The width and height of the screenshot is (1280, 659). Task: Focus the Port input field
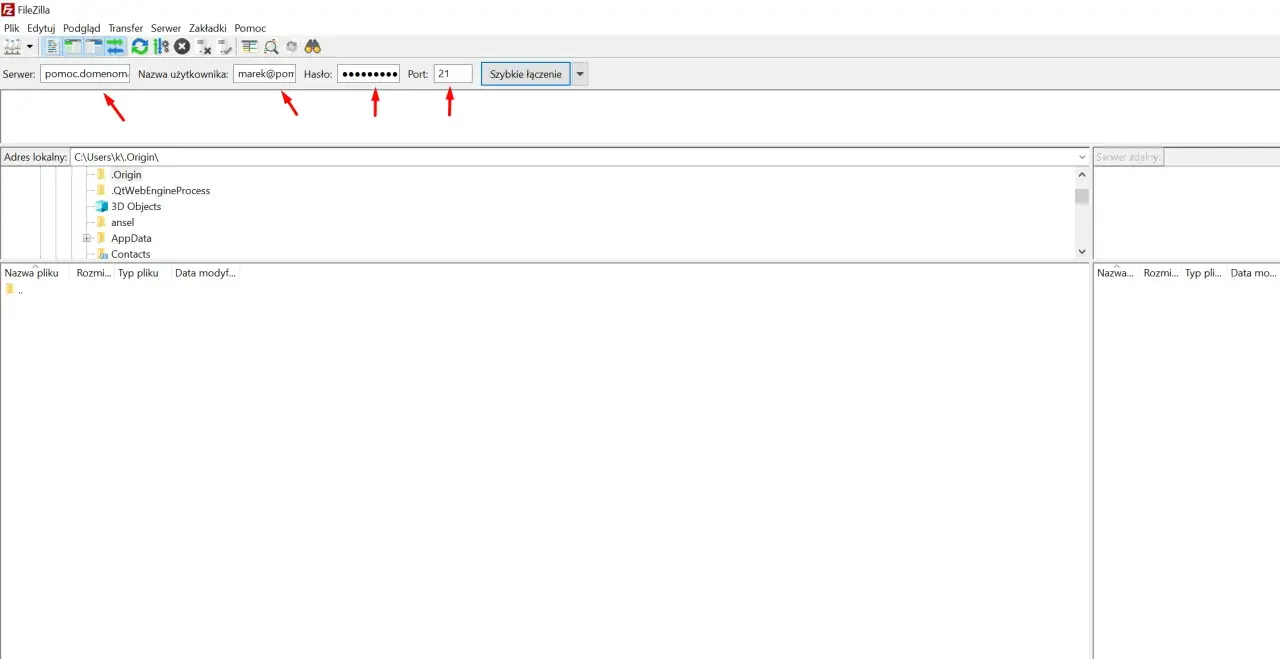pos(453,74)
